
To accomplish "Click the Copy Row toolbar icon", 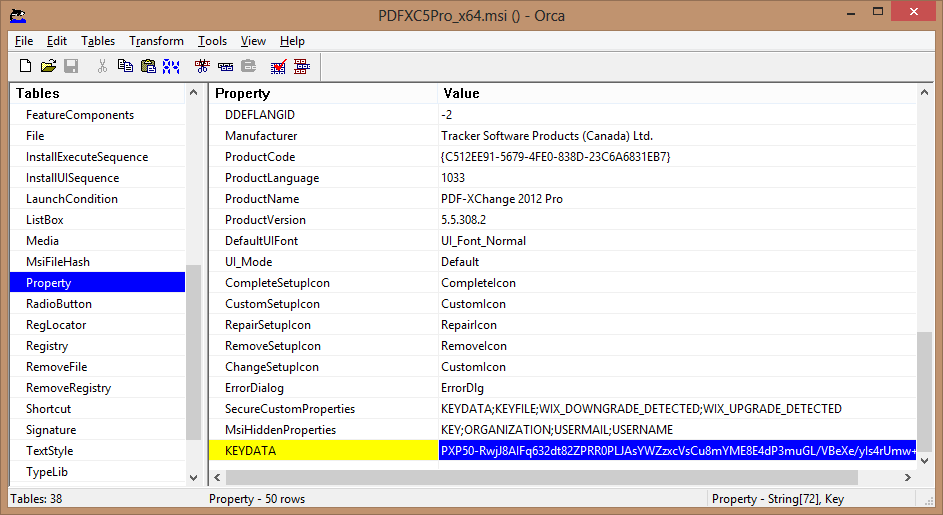I will [x=226, y=66].
